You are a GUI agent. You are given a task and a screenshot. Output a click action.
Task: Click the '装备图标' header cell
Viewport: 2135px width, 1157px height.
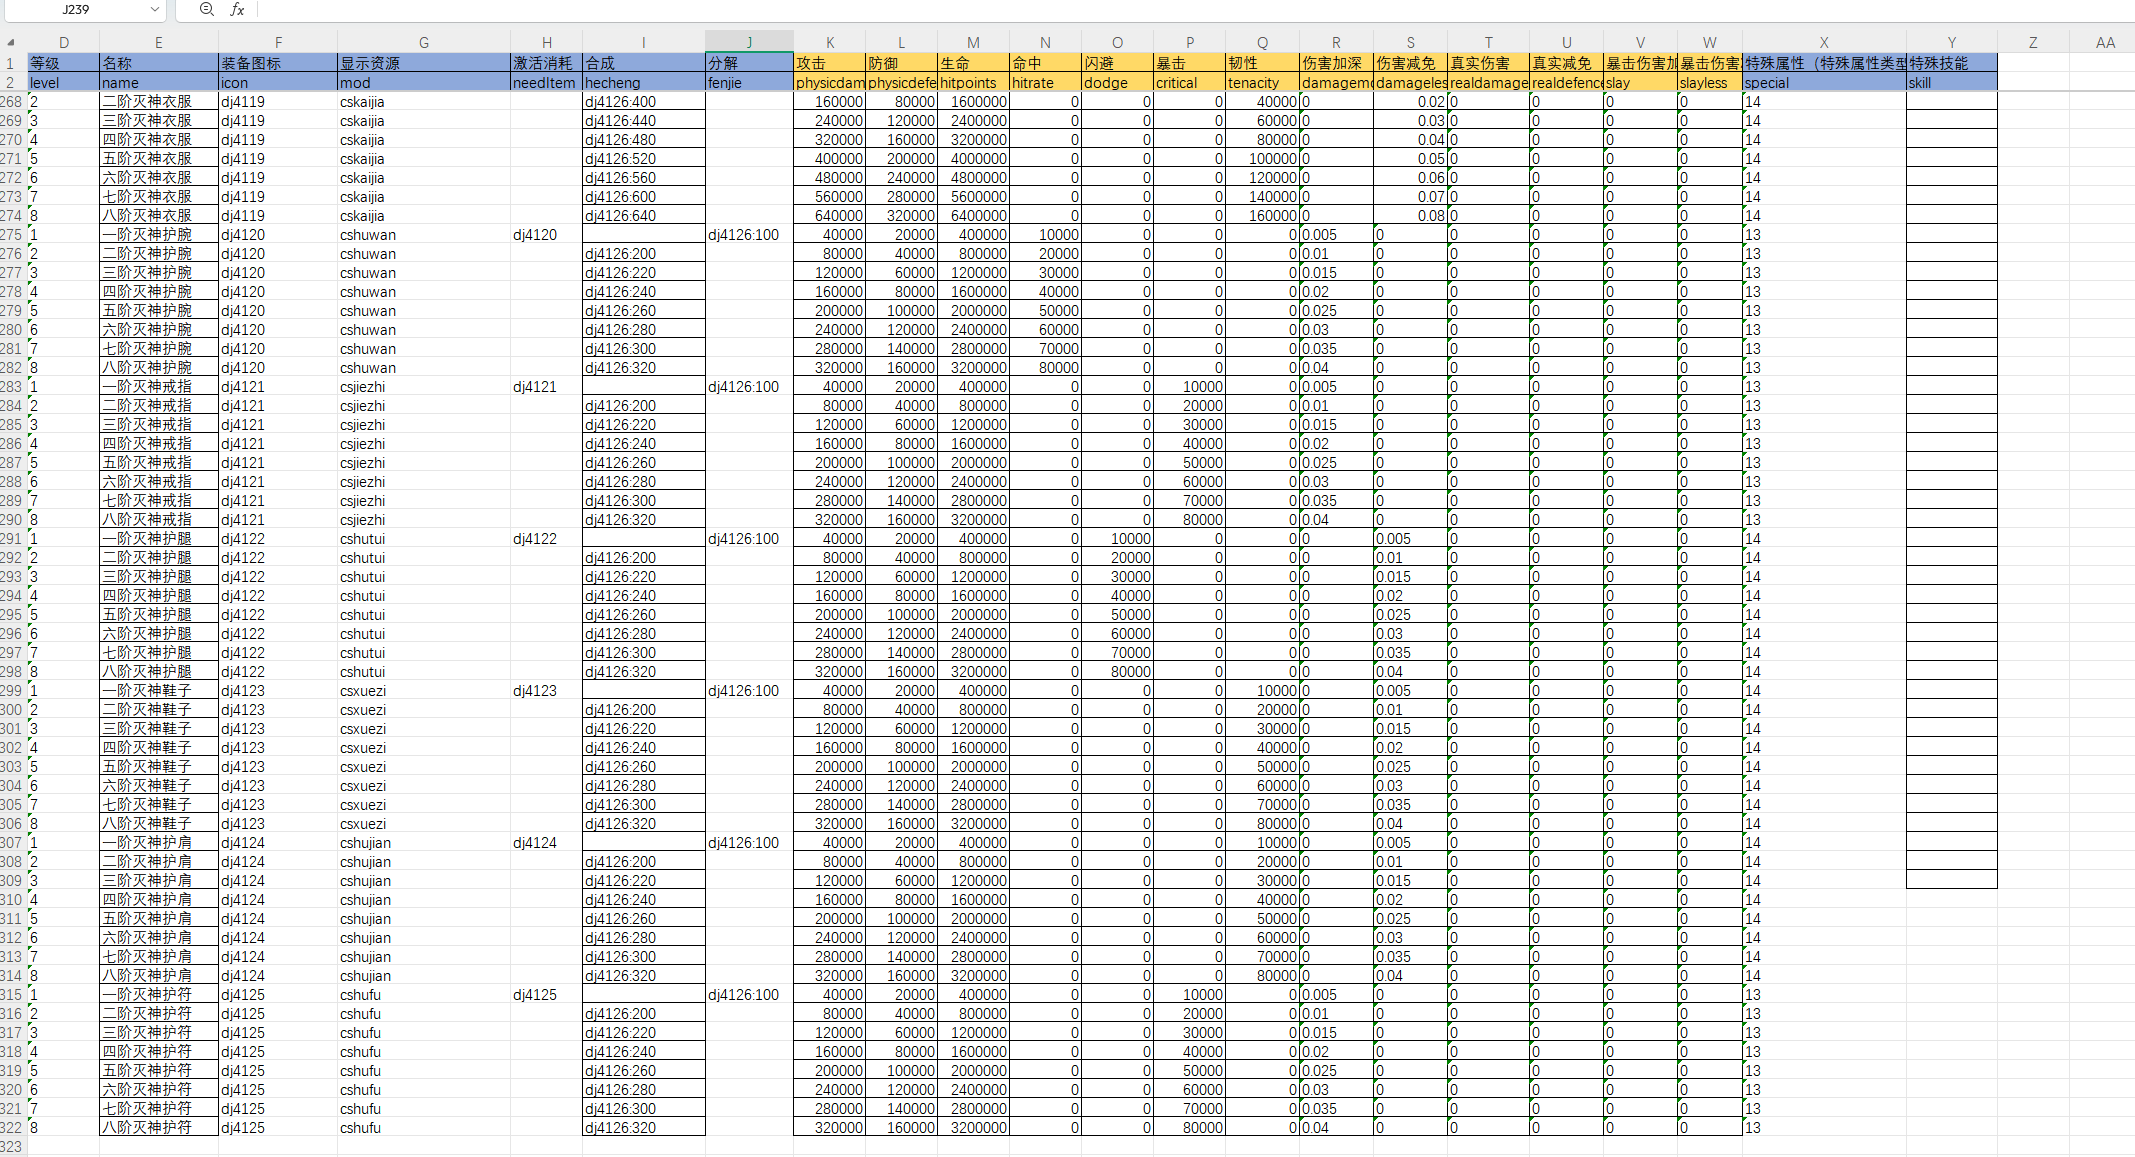coord(277,63)
